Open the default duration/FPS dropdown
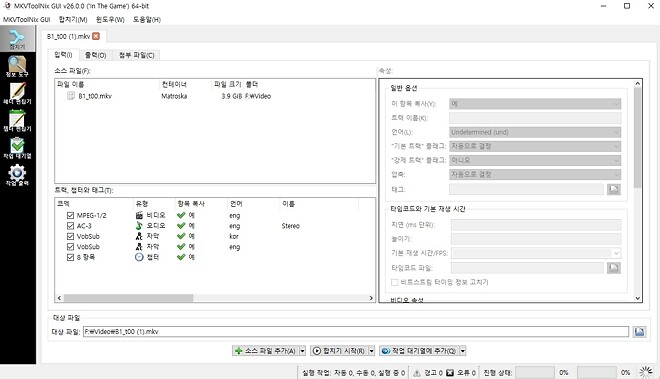The width and height of the screenshot is (660, 379). pos(536,253)
